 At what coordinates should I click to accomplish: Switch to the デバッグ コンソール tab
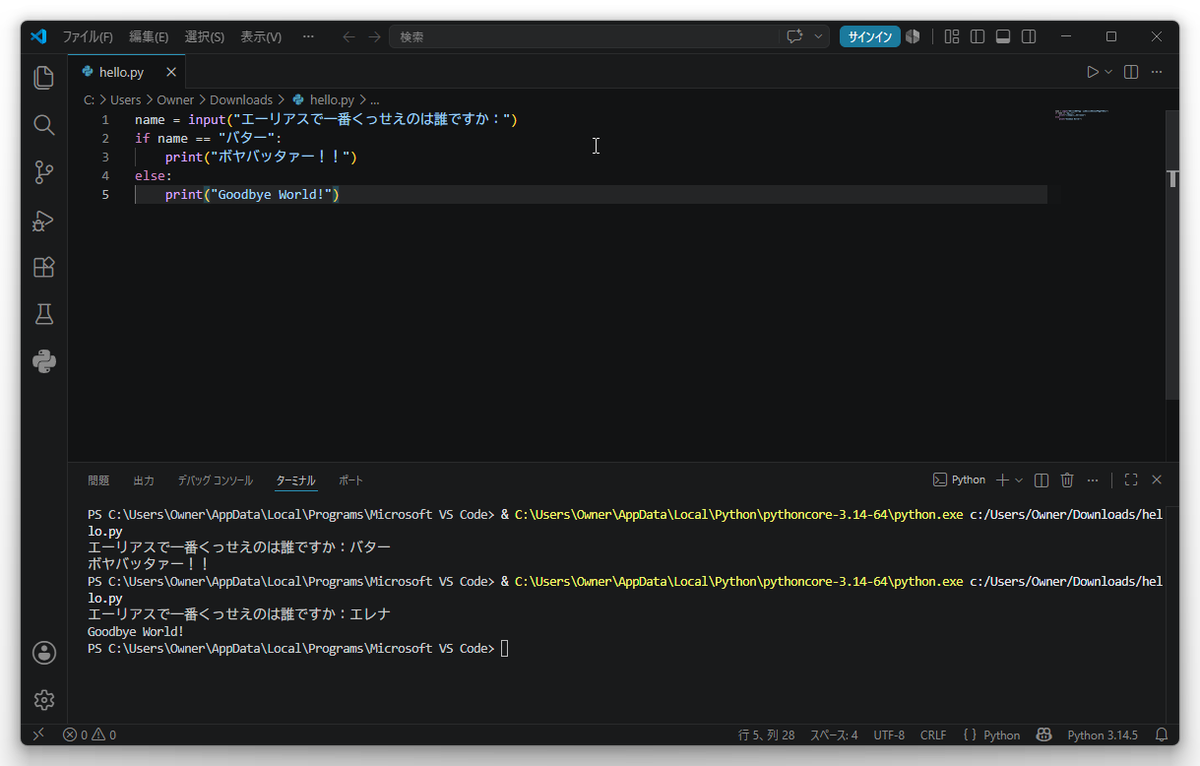coord(215,480)
